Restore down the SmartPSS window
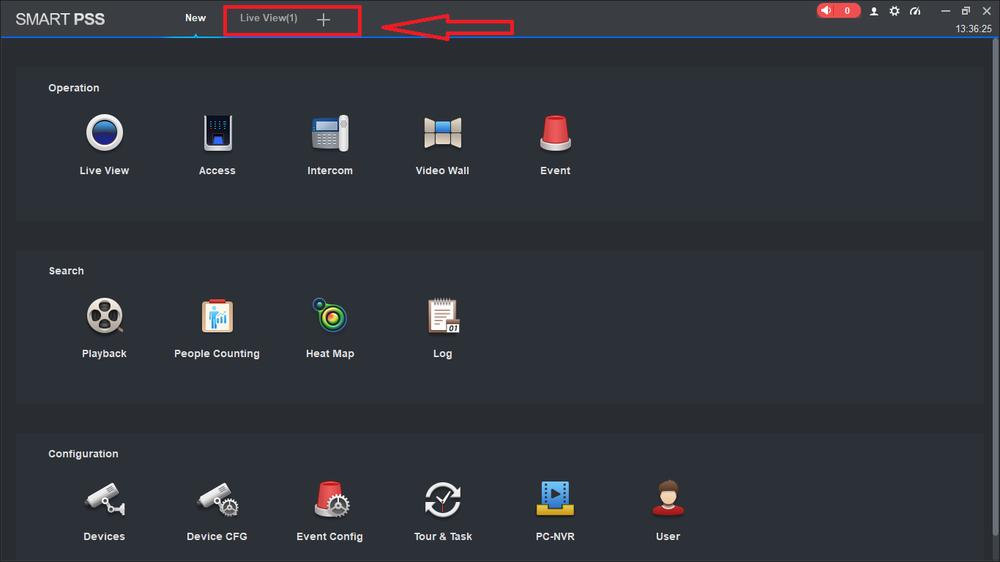Viewport: 1000px width, 562px height. 966,11
